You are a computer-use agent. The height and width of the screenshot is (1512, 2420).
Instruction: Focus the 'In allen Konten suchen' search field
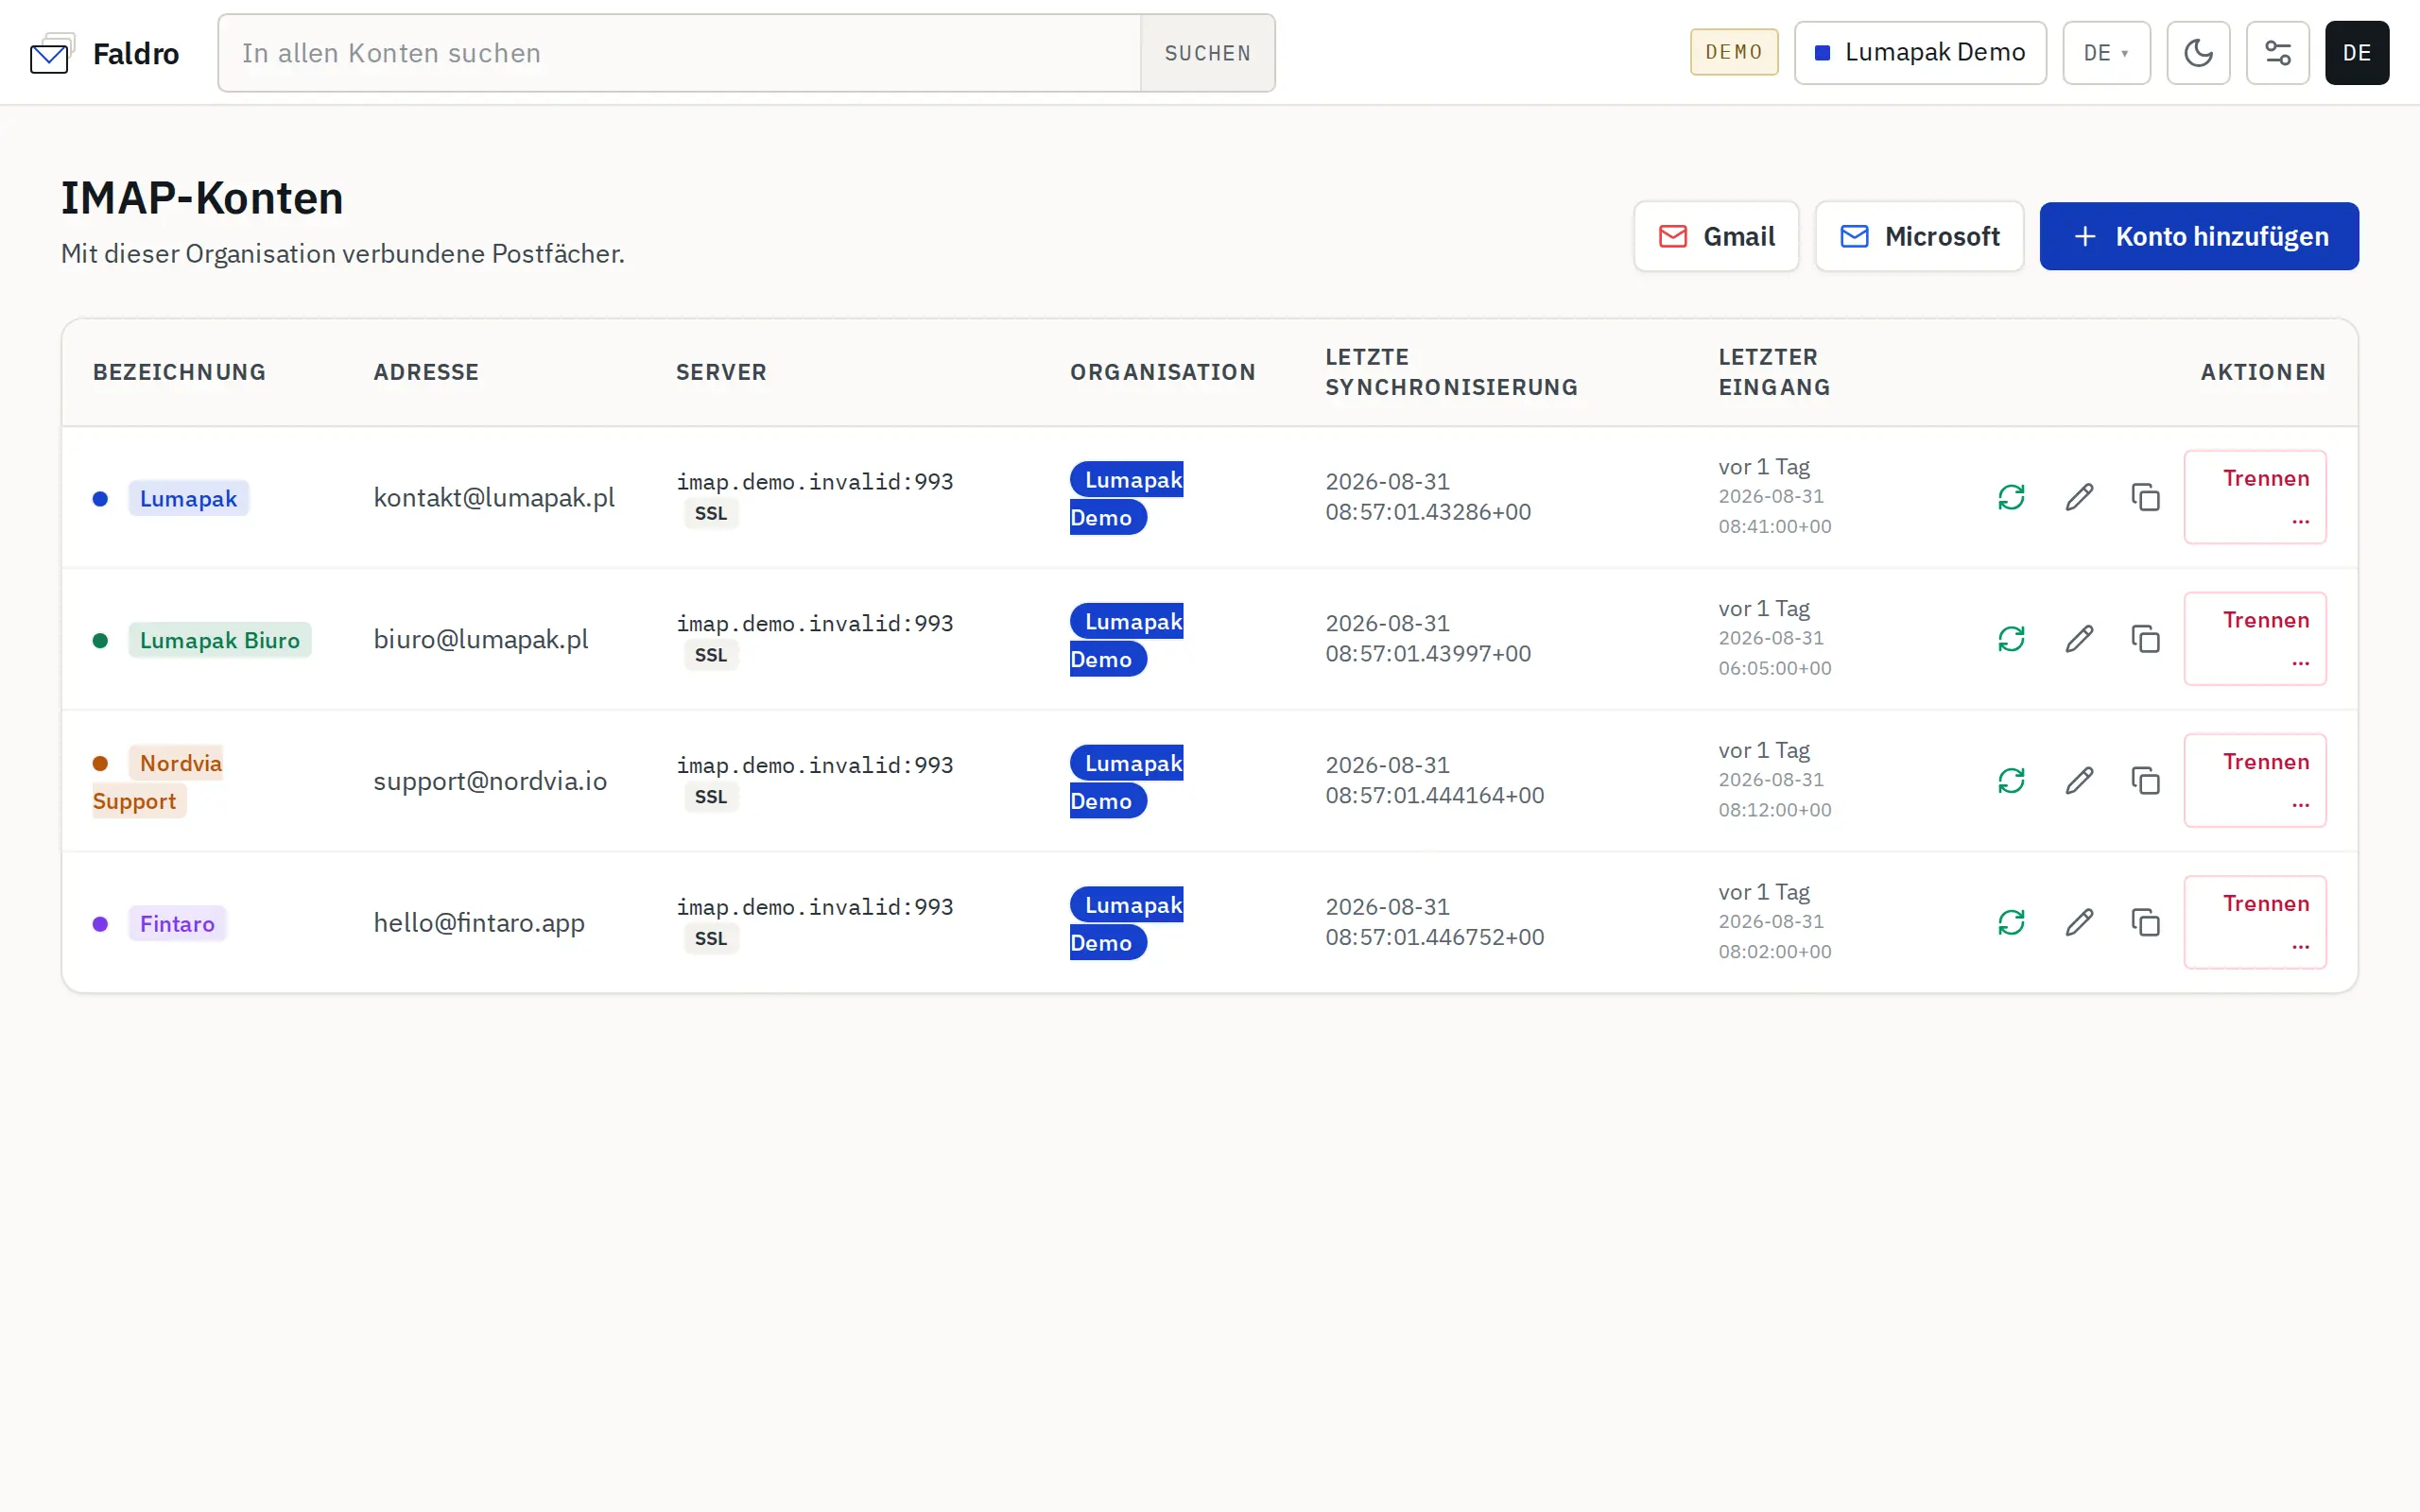[x=680, y=53]
